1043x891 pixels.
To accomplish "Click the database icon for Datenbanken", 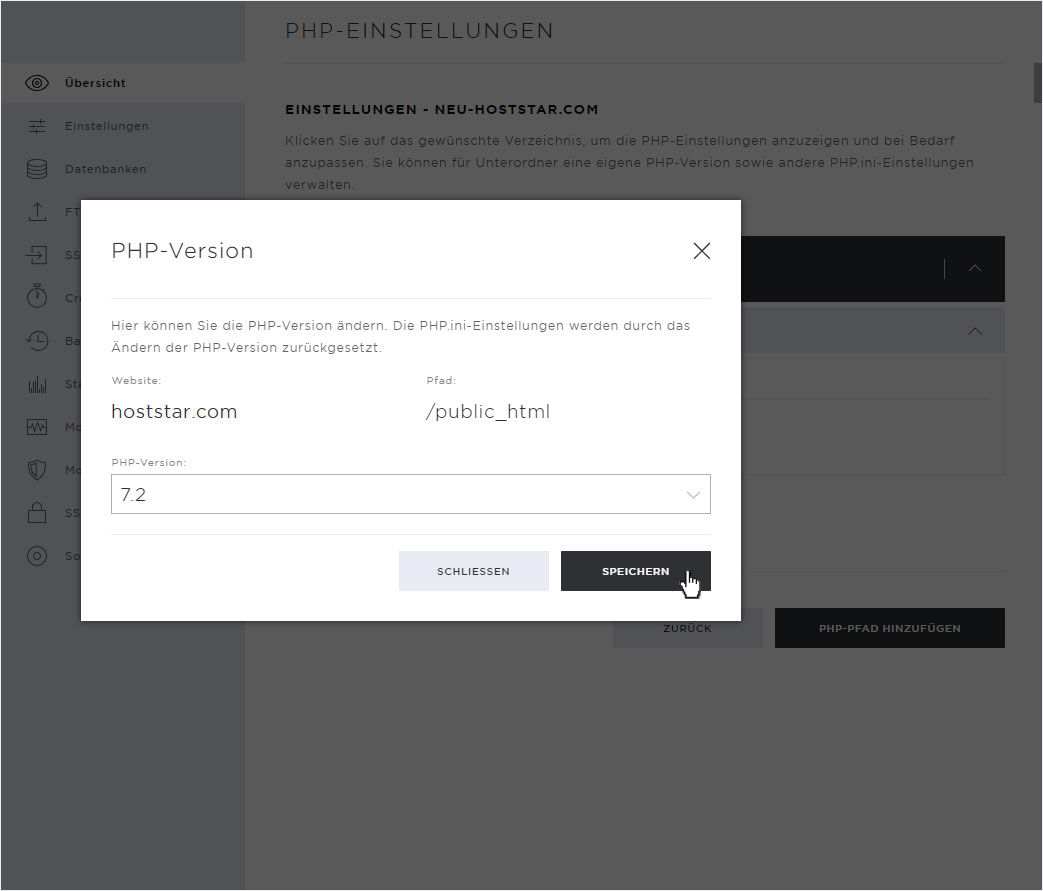I will [x=37, y=169].
